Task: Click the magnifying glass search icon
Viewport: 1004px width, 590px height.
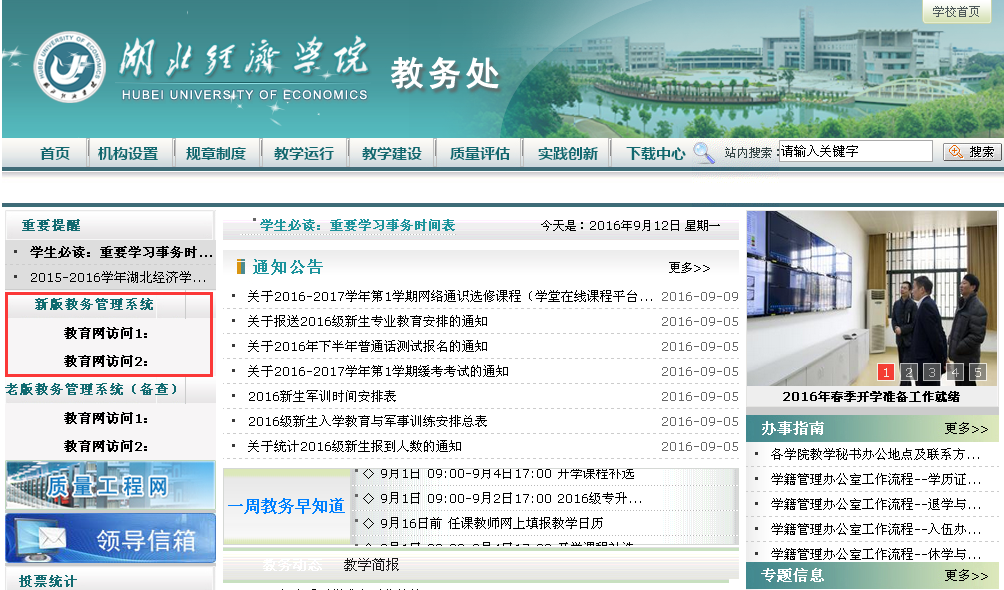Action: coord(704,152)
